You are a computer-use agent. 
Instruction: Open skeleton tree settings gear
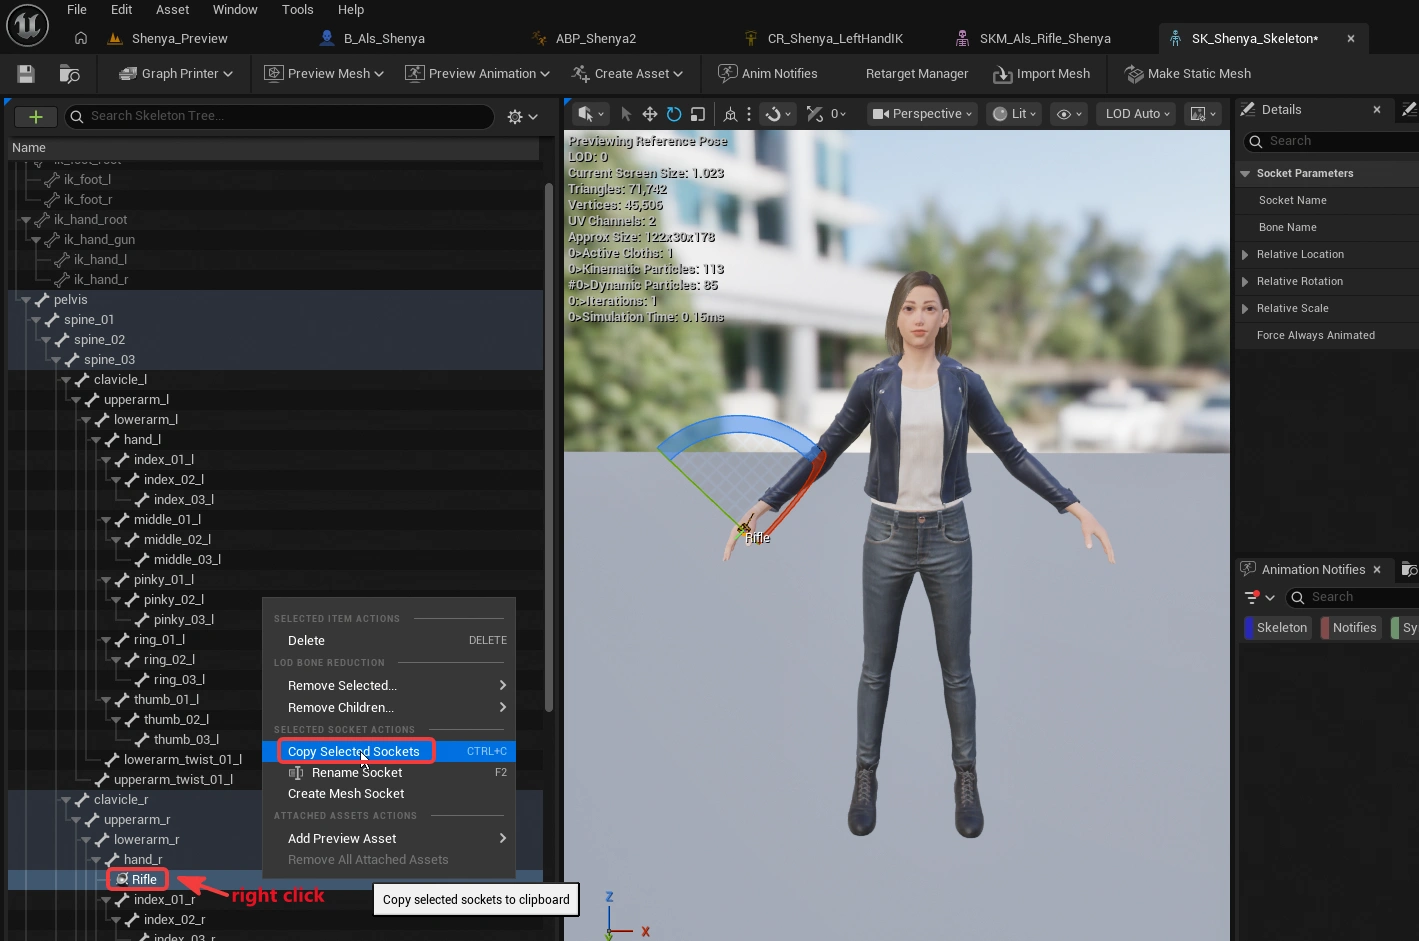(x=522, y=117)
